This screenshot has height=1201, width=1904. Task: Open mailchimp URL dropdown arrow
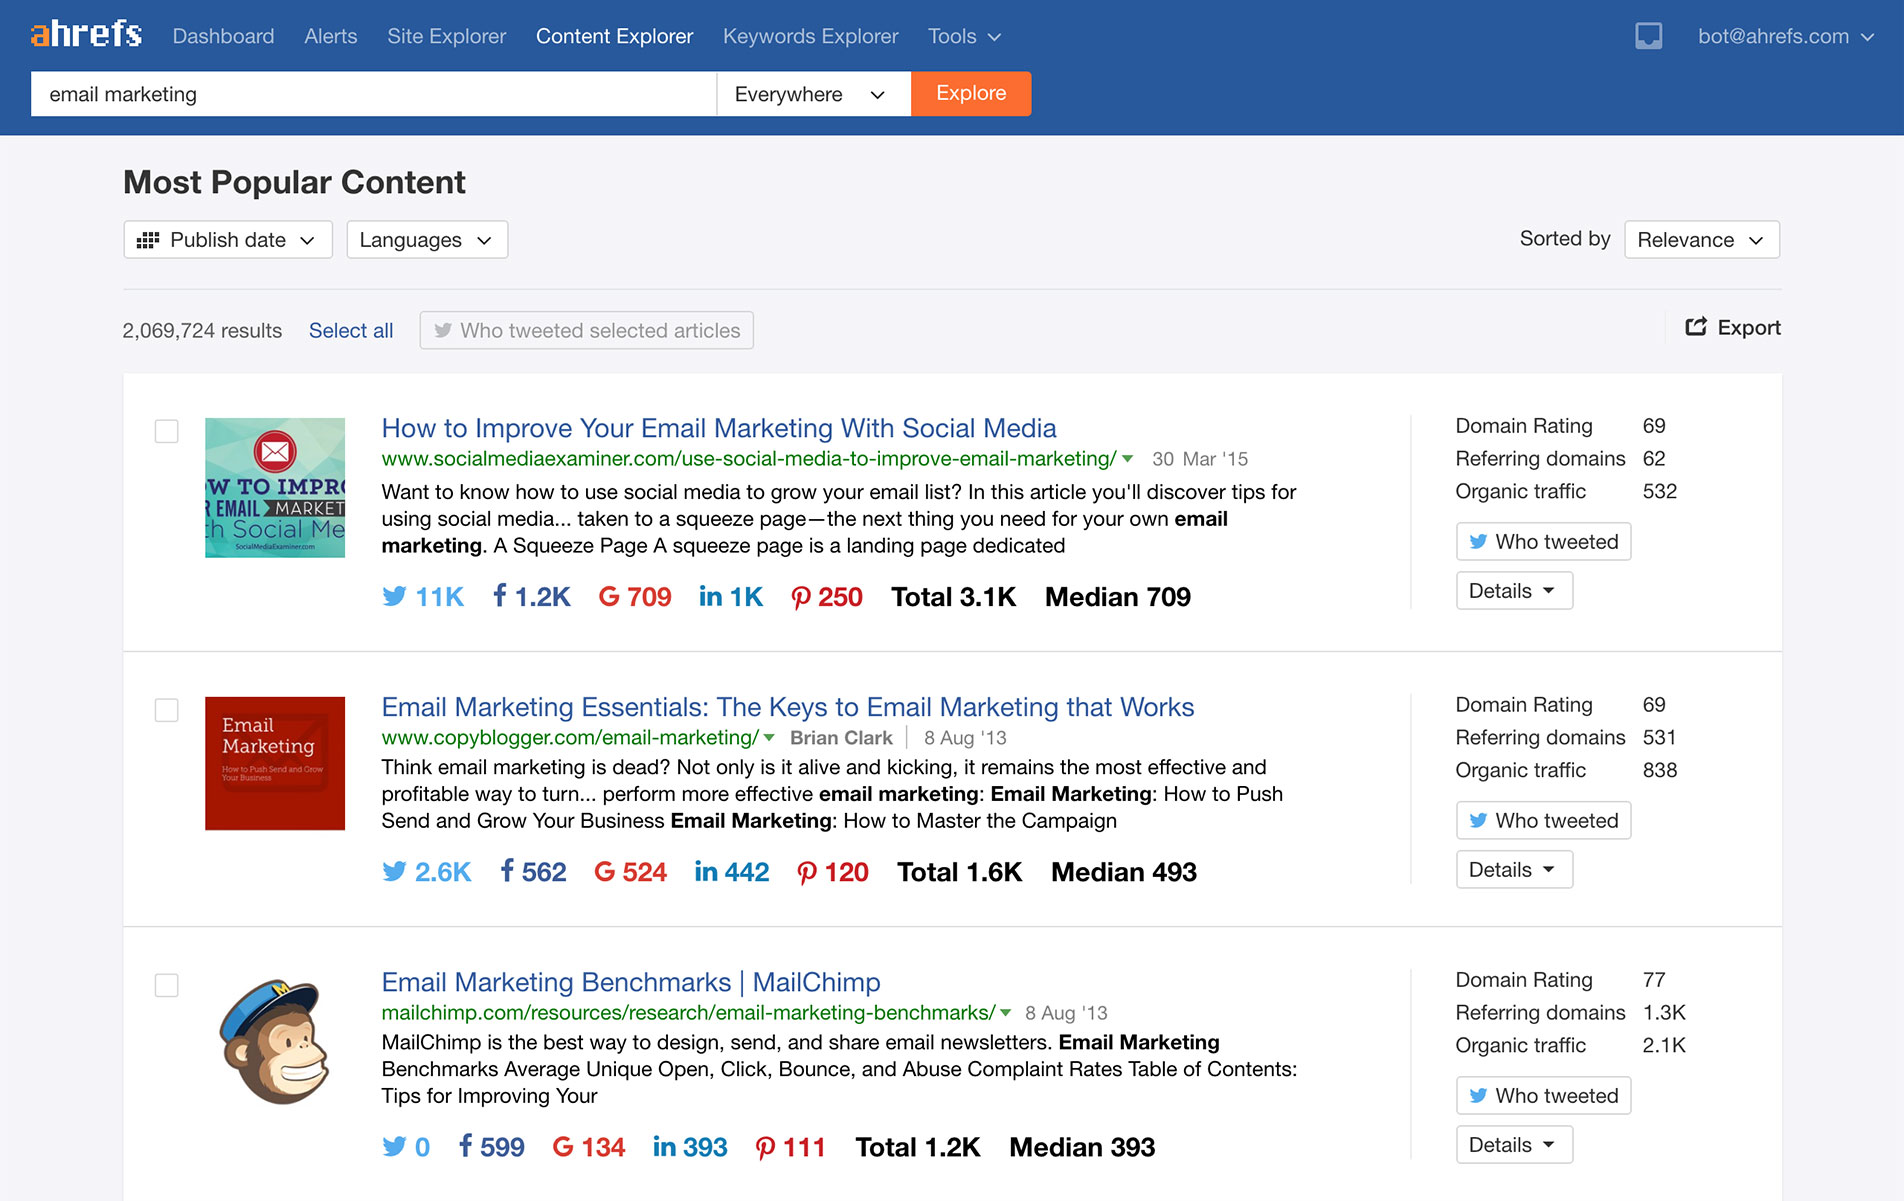(x=1005, y=1013)
